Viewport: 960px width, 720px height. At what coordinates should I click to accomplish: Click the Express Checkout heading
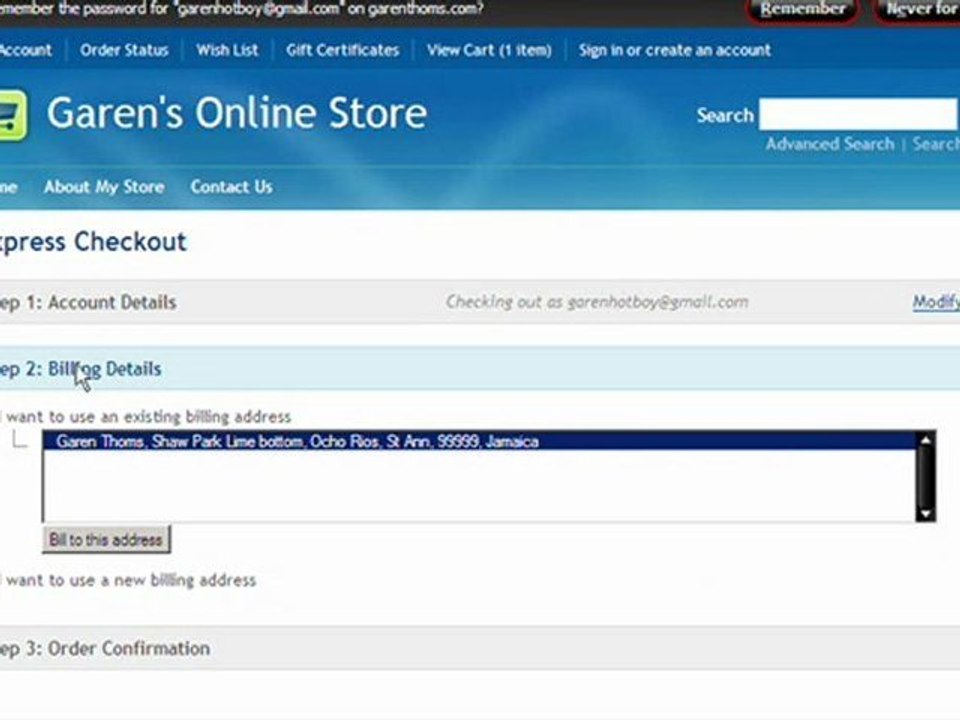pyautogui.click(x=93, y=242)
